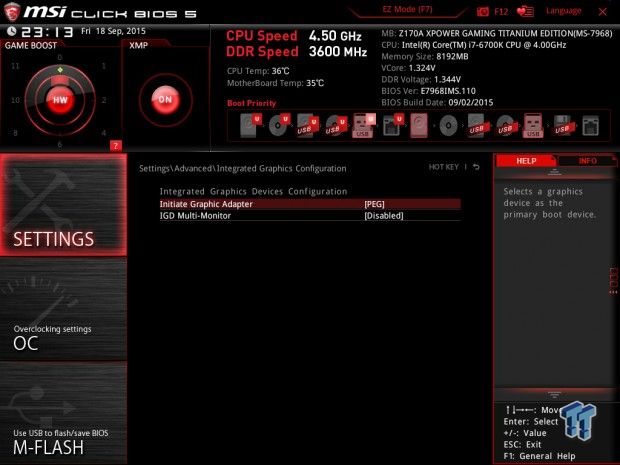The width and height of the screenshot is (620, 465).
Task: Select the UEFI USB CD/DVD boot icon
Action: tap(336, 126)
